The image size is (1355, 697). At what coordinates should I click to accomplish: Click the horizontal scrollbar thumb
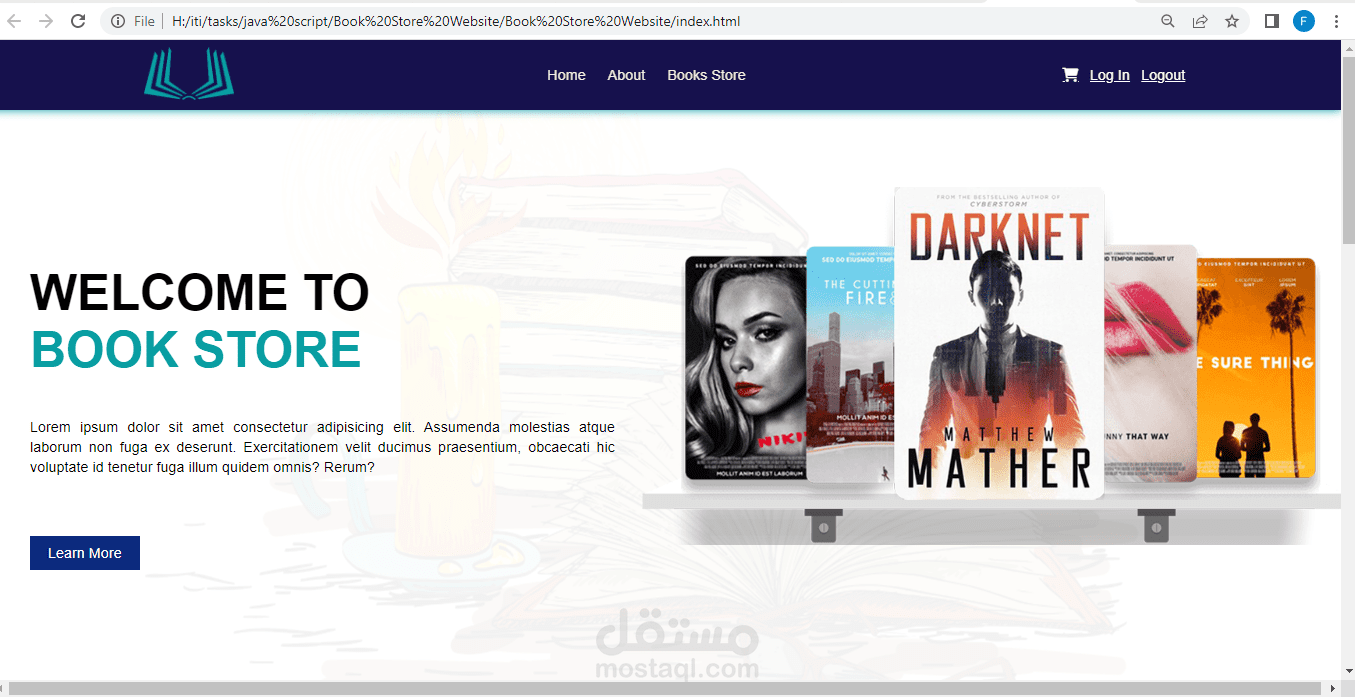click(x=665, y=688)
